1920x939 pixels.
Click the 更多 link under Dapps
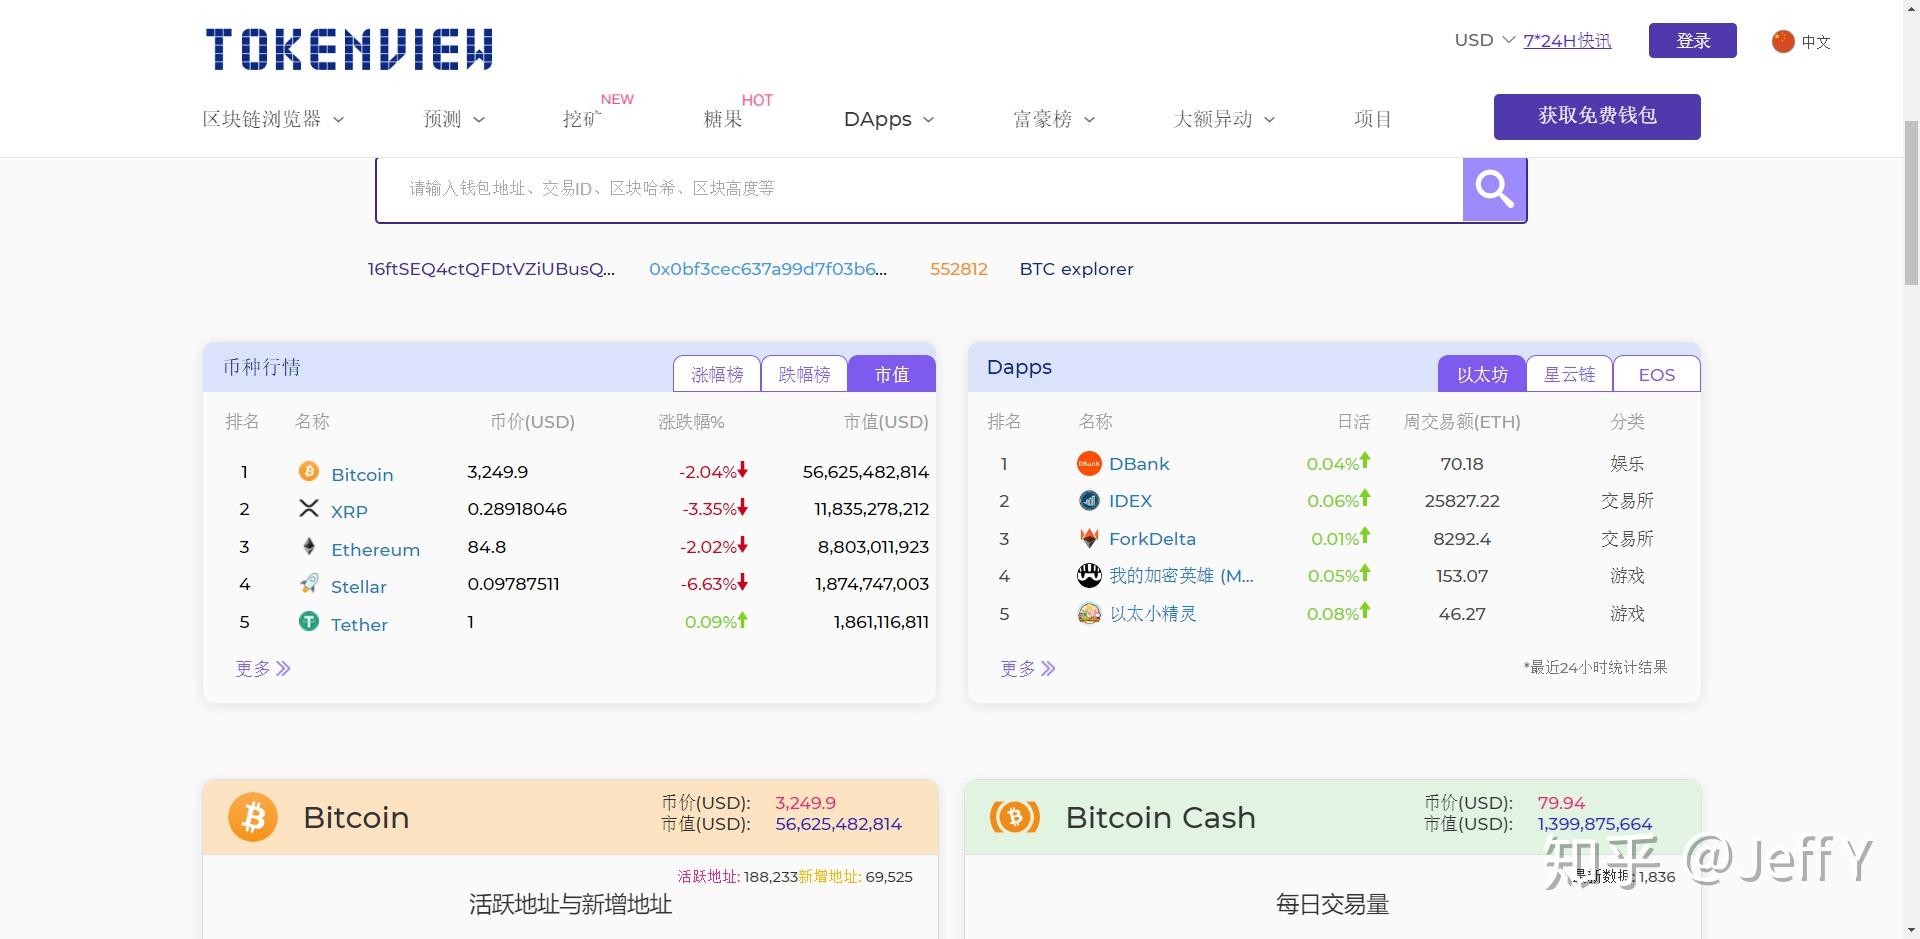1018,668
